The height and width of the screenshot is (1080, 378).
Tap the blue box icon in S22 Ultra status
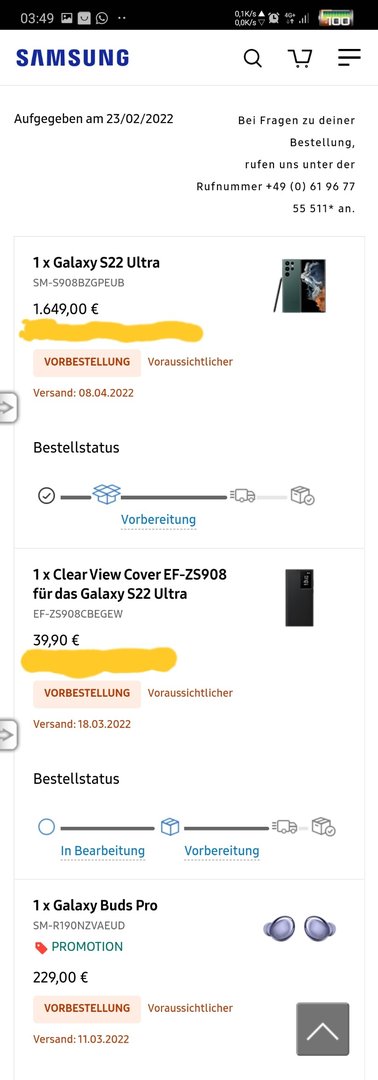(x=106, y=494)
